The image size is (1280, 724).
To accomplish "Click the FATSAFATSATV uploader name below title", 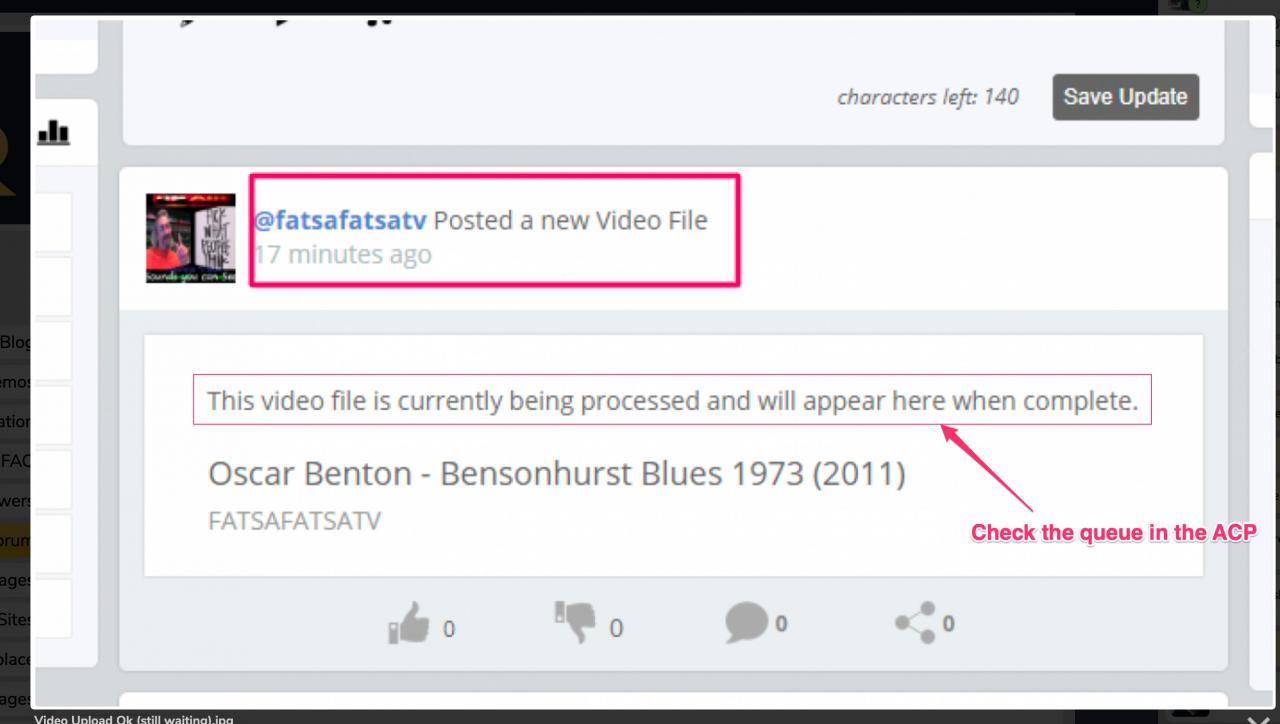I will pos(294,521).
